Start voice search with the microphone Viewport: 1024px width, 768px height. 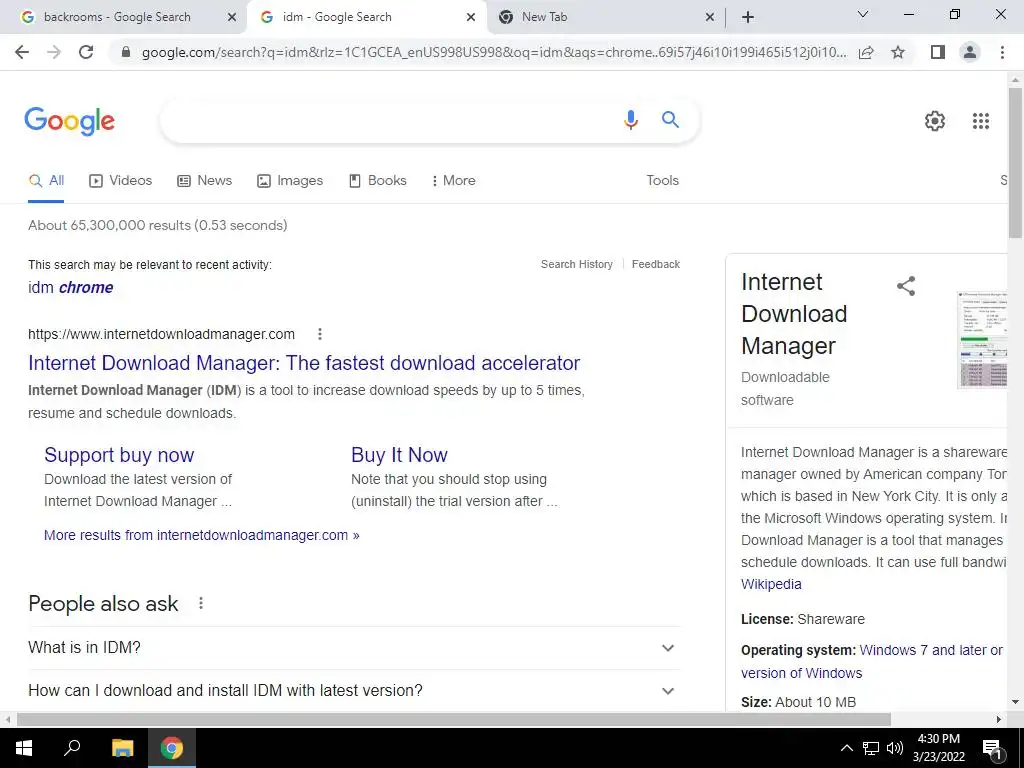pos(630,120)
